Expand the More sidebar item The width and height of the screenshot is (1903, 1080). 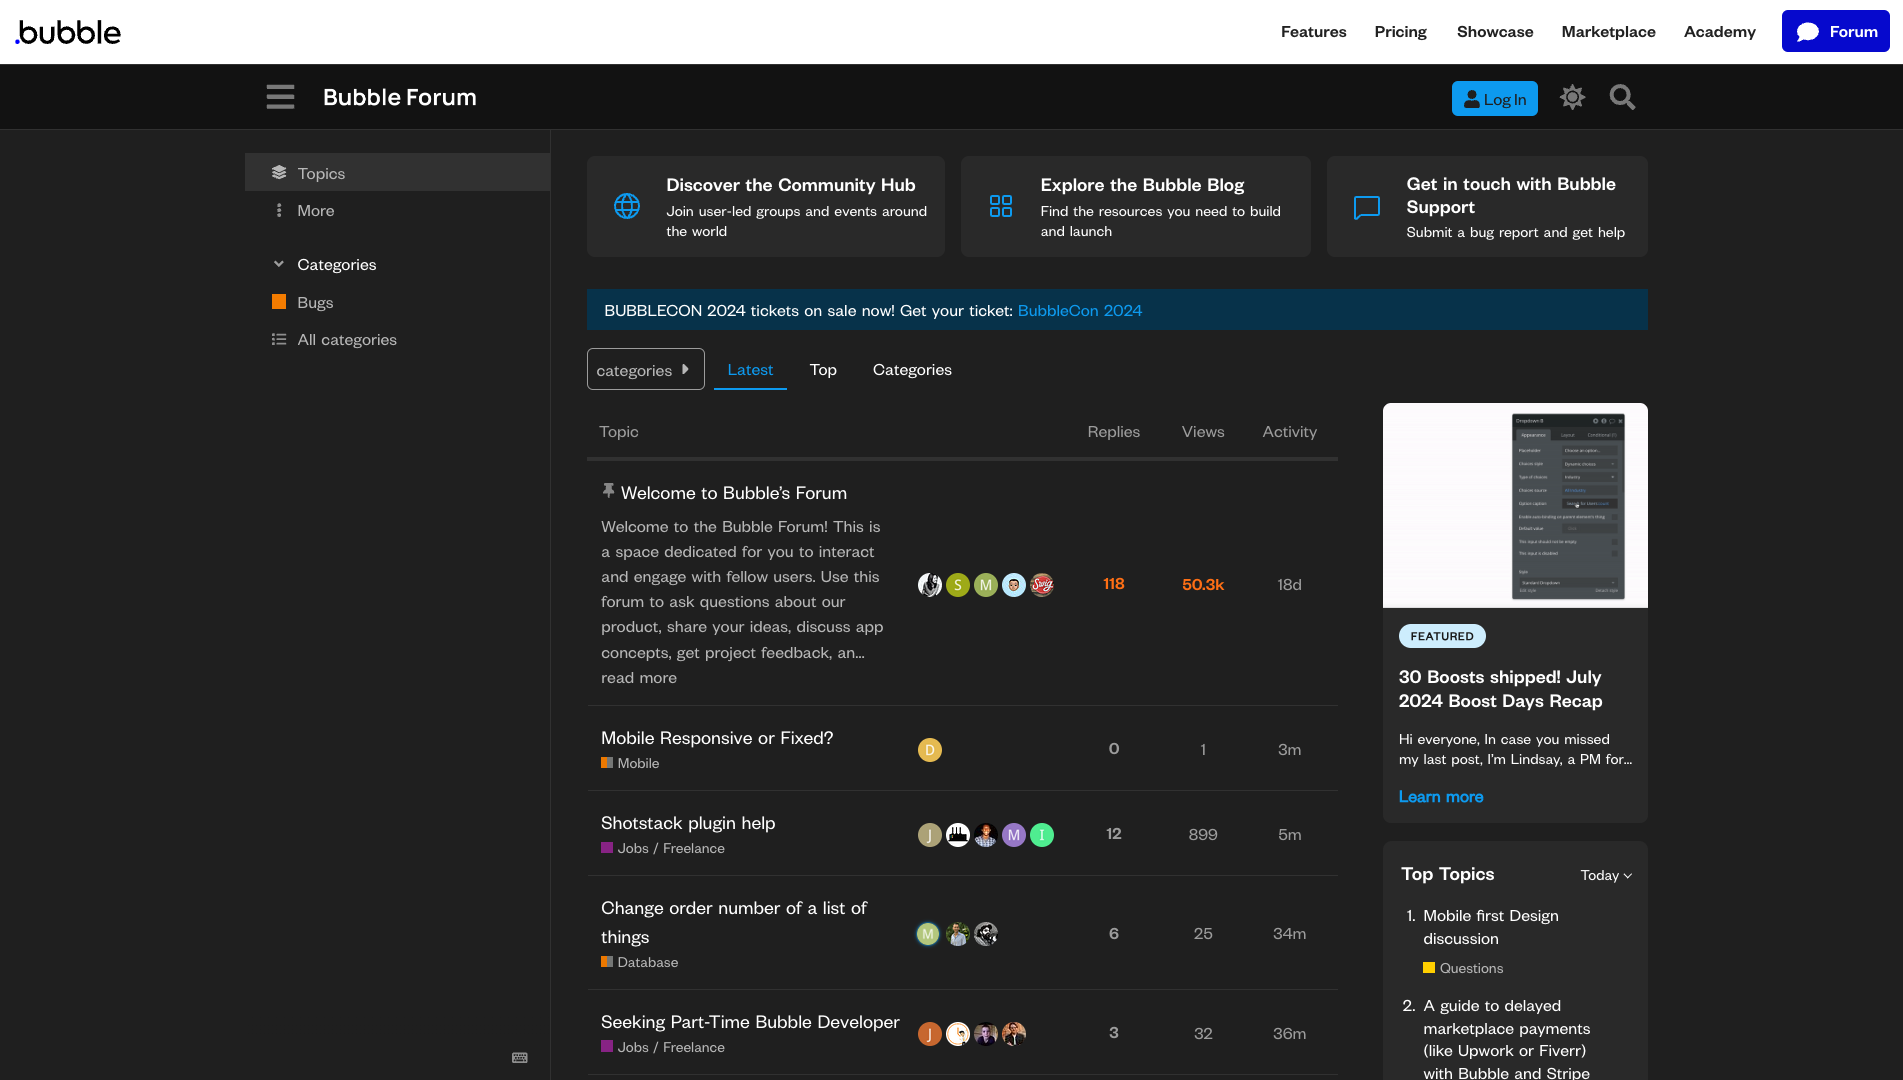tap(315, 211)
